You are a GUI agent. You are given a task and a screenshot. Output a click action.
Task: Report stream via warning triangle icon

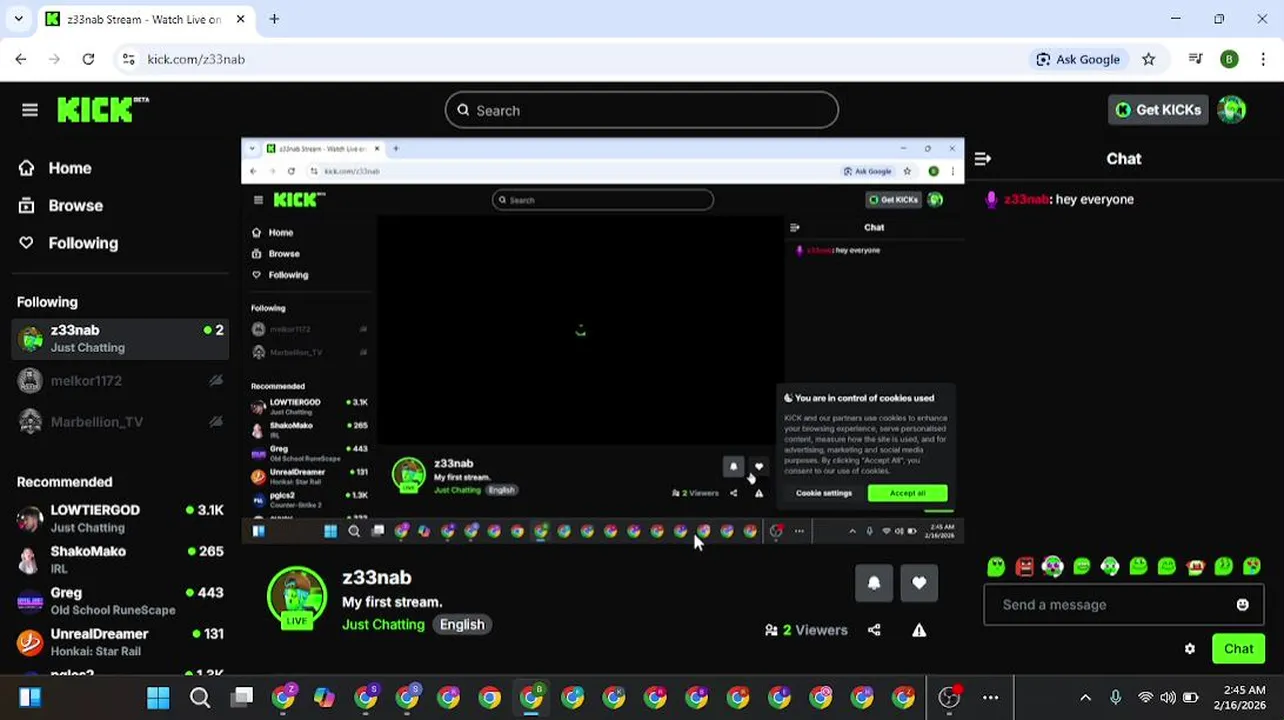pyautogui.click(x=919, y=630)
